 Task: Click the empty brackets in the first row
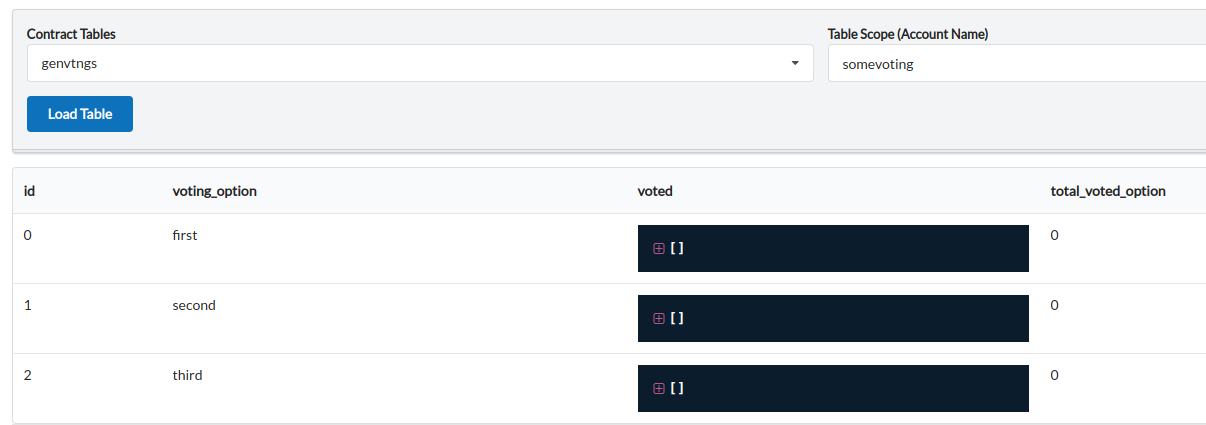click(x=677, y=248)
